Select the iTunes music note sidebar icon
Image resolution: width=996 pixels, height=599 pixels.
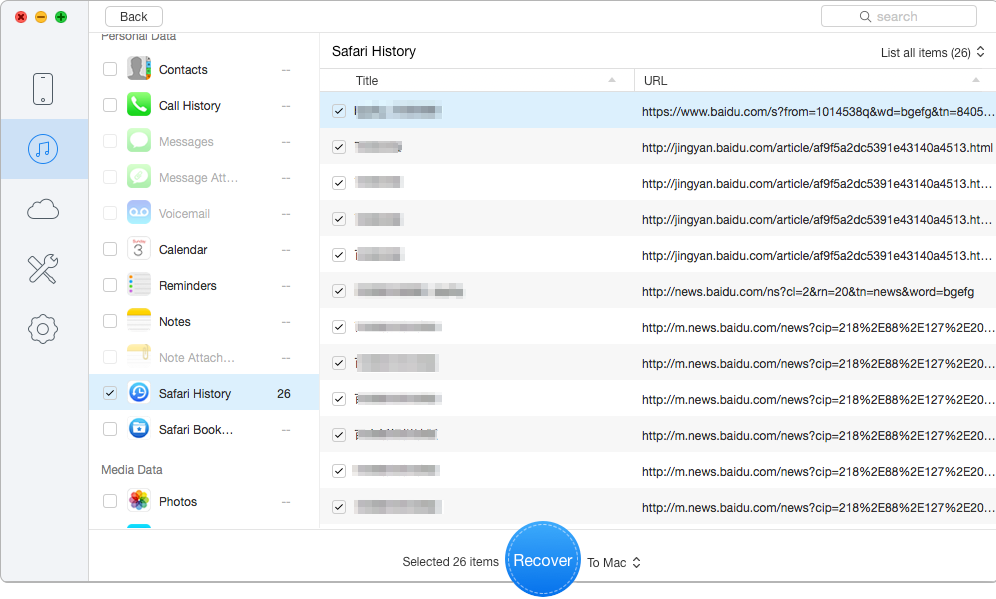[x=43, y=149]
